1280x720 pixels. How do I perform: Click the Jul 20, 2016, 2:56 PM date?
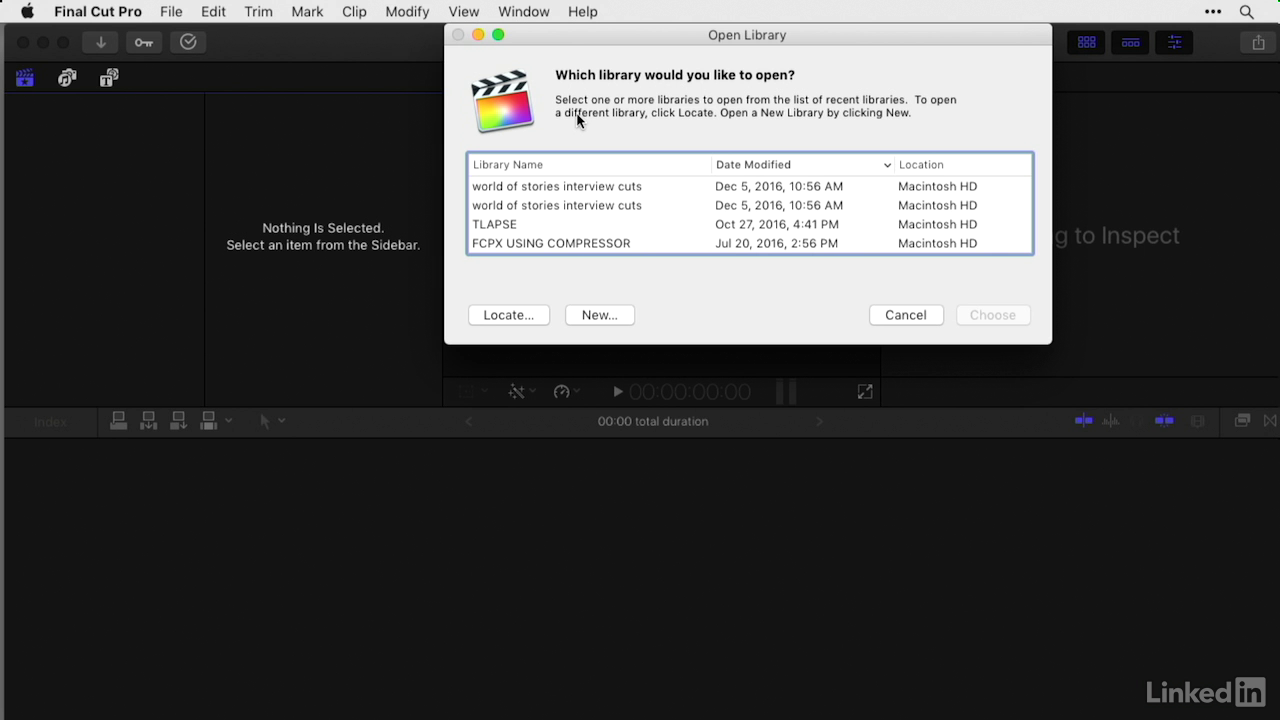click(x=777, y=243)
